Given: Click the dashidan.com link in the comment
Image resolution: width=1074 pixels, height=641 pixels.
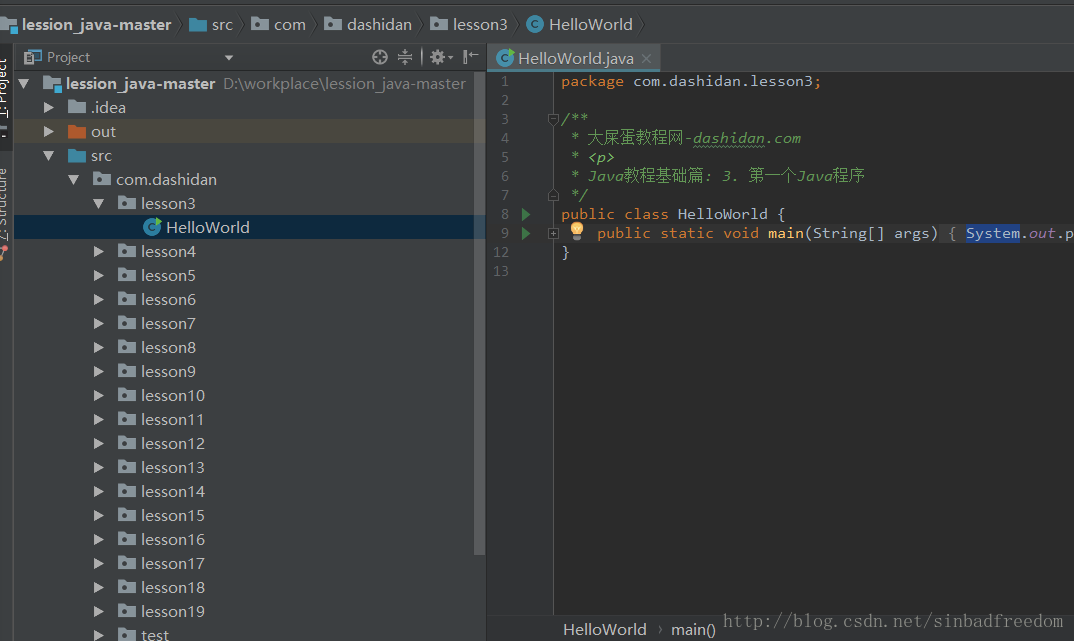Looking at the screenshot, I should 747,138.
